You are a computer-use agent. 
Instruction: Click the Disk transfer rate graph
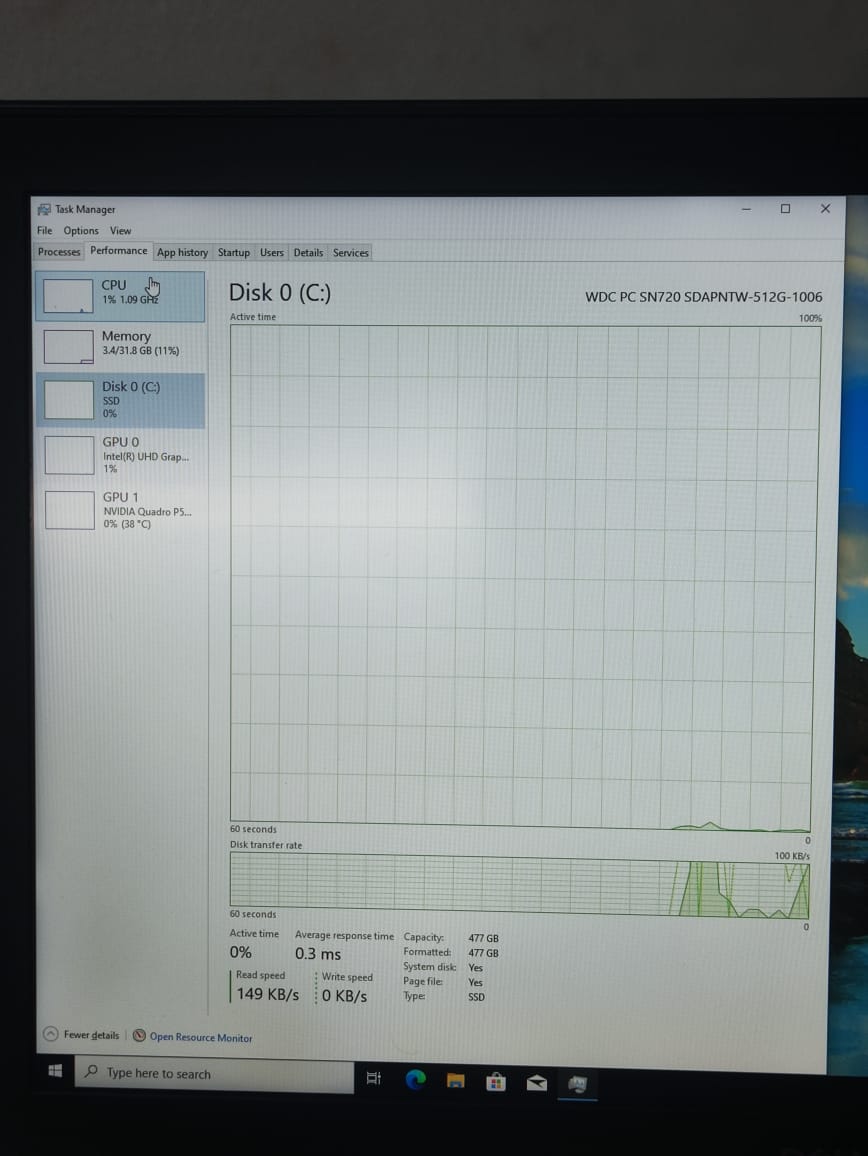pos(520,885)
